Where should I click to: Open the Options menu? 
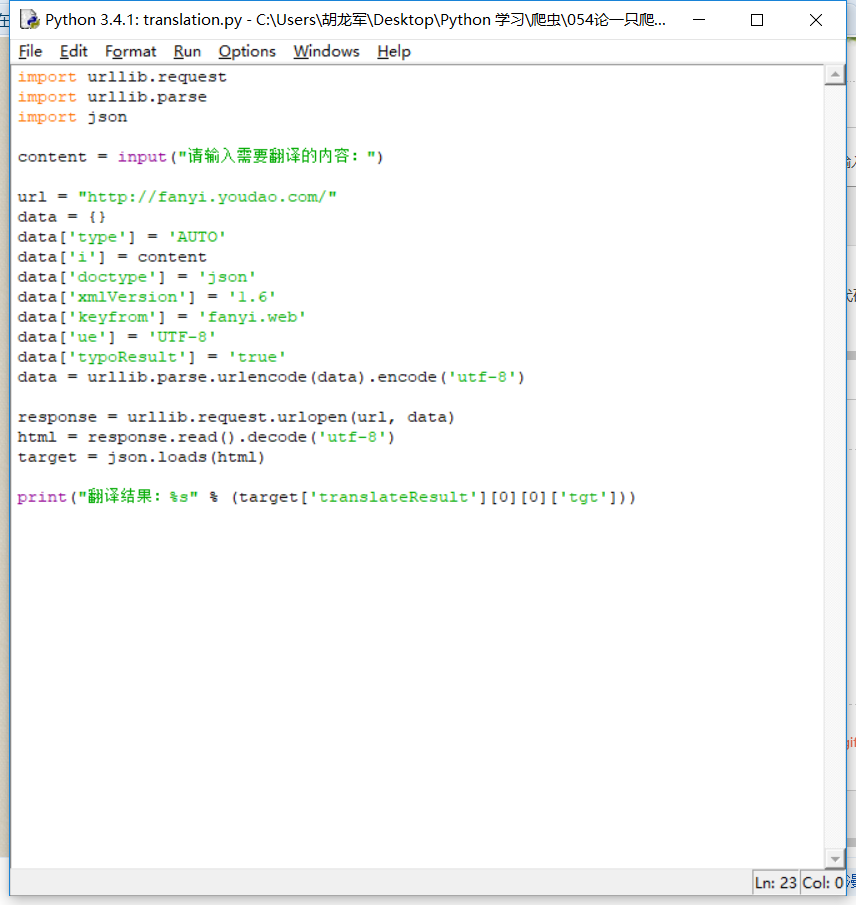[x=247, y=51]
